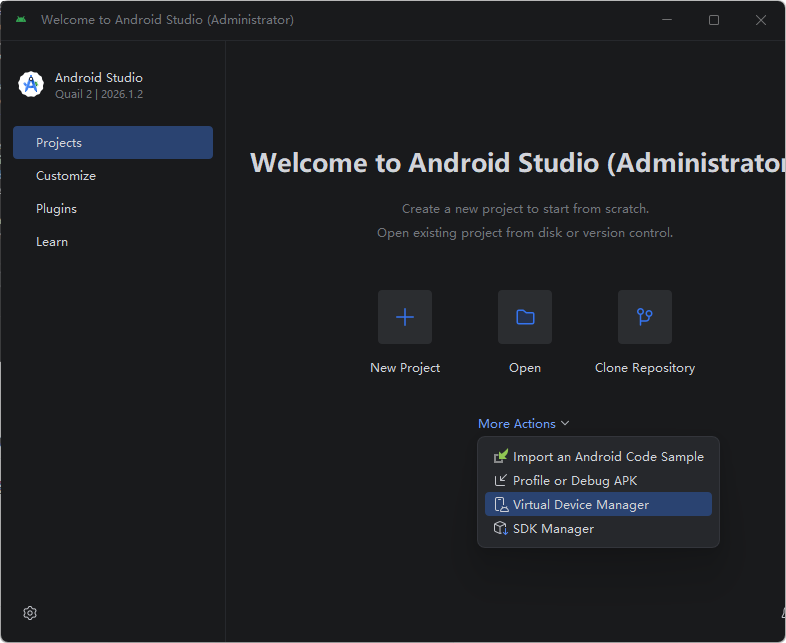Click the version text Quail 2 | 2026.1.2

(99, 94)
